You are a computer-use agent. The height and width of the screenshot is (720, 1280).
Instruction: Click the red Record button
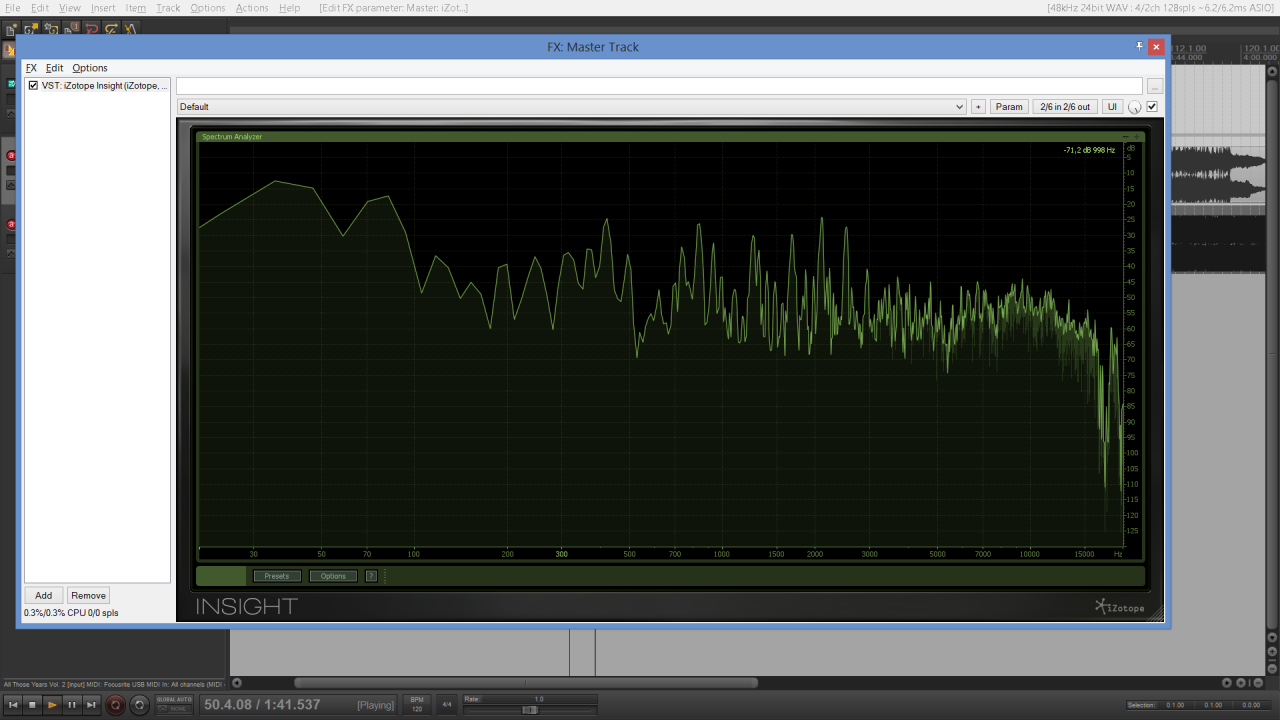click(x=115, y=705)
